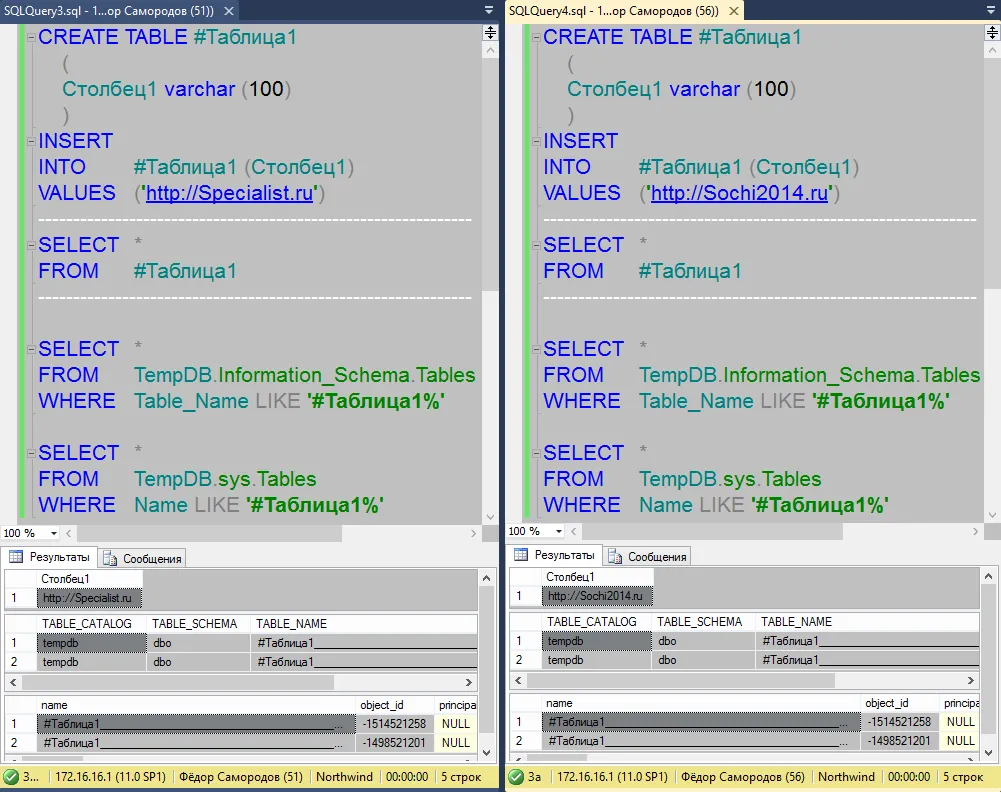Image resolution: width=1001 pixels, height=792 pixels.
Task: Open Сообщения tab in left pane
Action: pyautogui.click(x=143, y=558)
